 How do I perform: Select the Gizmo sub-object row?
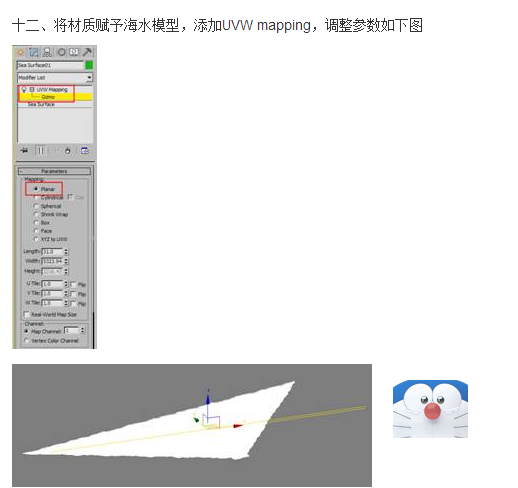click(55, 97)
